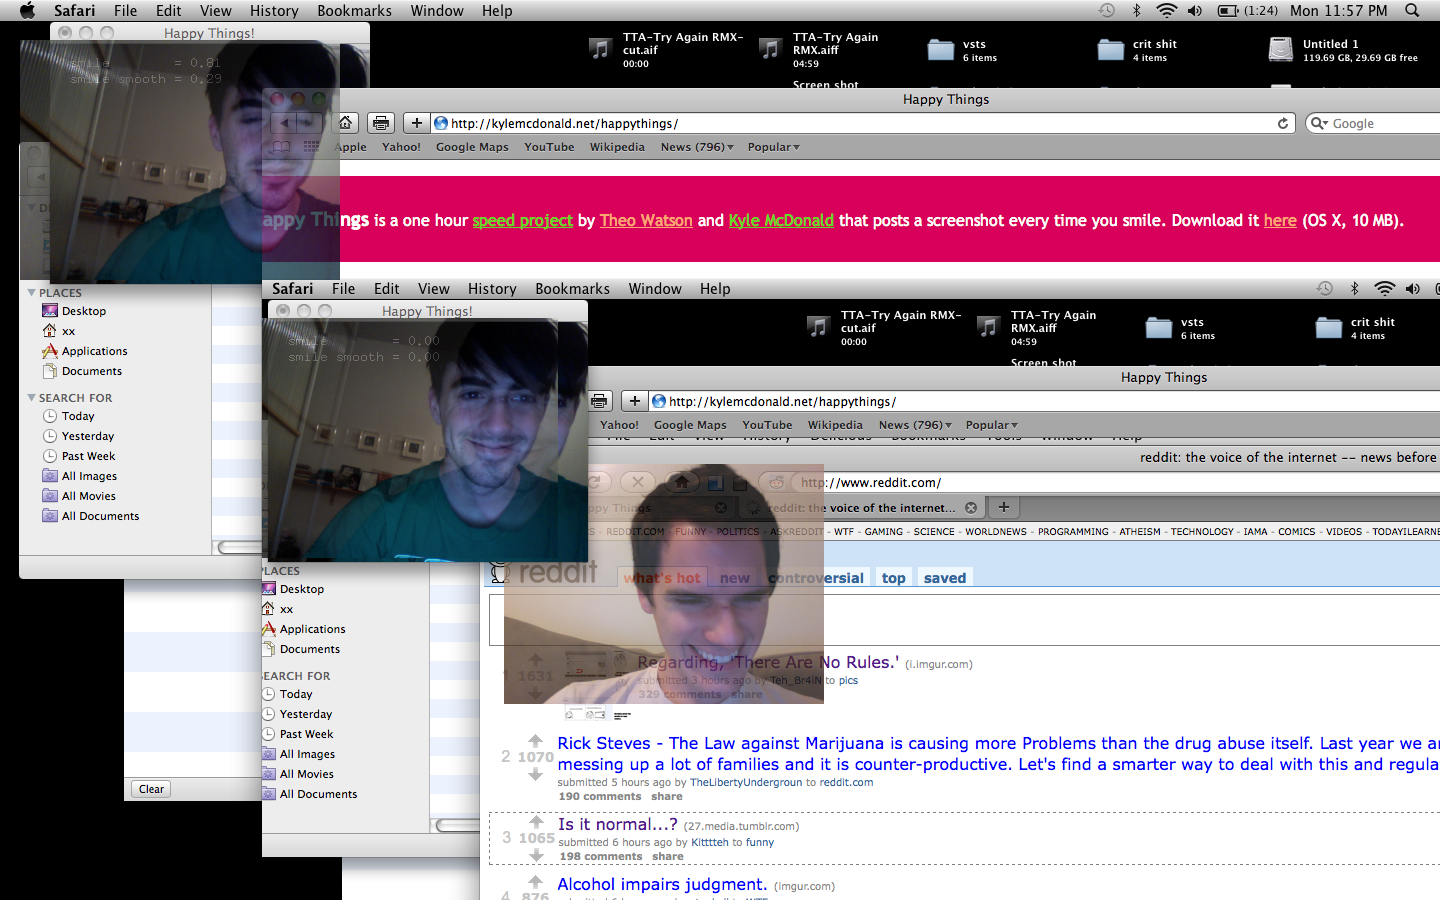Click the Home icon in the outer Safari toolbar
The height and width of the screenshot is (900, 1440).
[345, 123]
